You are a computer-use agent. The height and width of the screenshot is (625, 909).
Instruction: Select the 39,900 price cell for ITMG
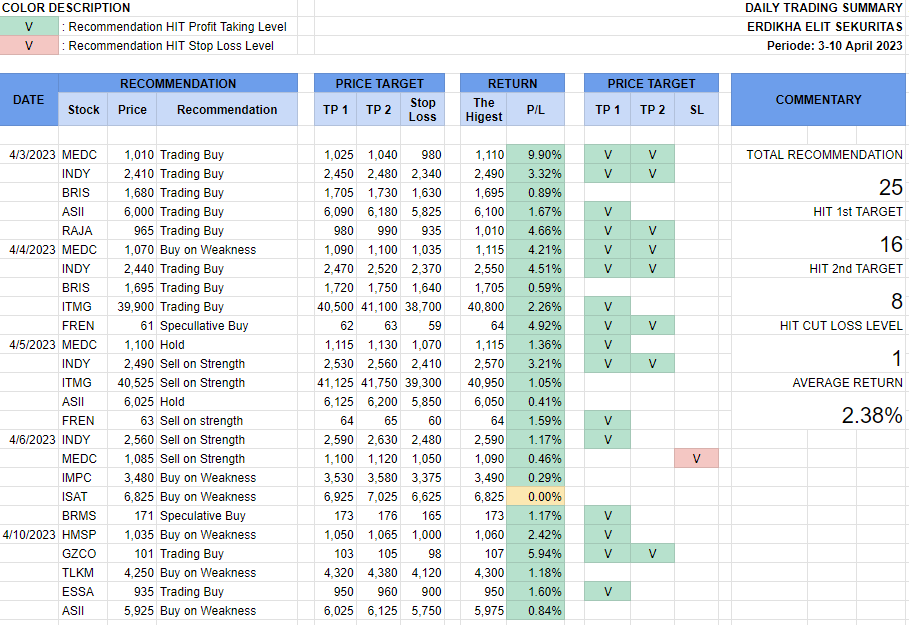[x=132, y=307]
